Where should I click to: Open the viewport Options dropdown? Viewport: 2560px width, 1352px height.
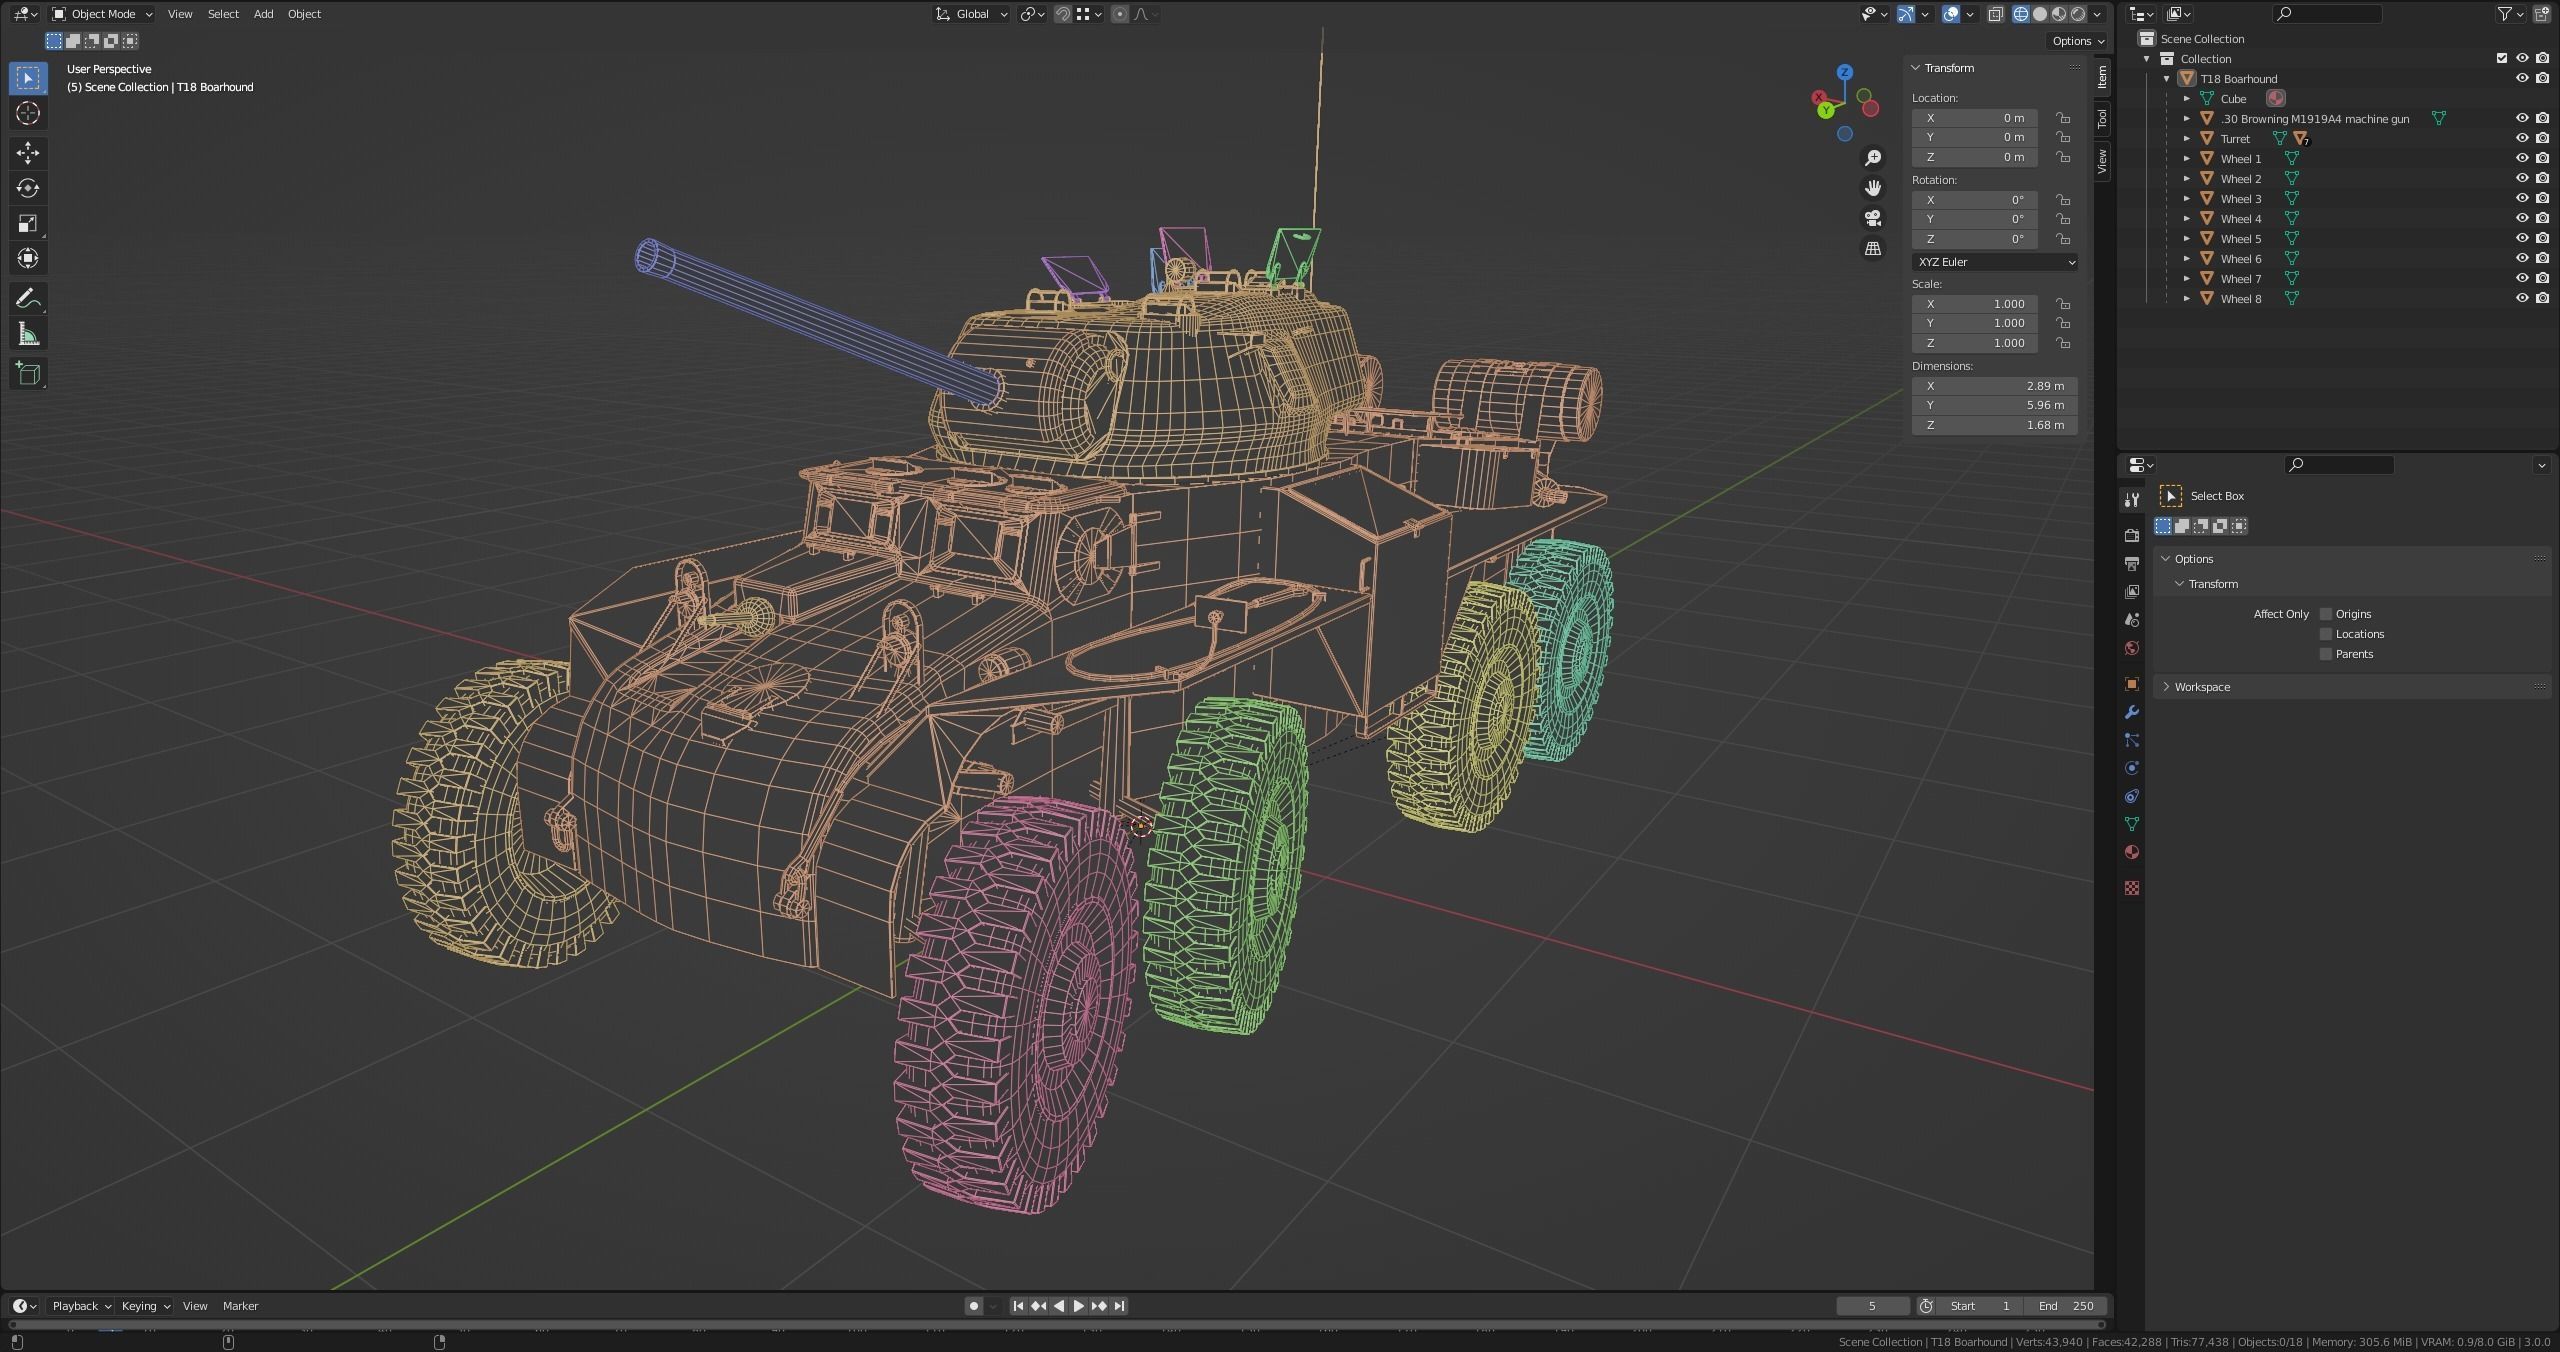(2078, 41)
